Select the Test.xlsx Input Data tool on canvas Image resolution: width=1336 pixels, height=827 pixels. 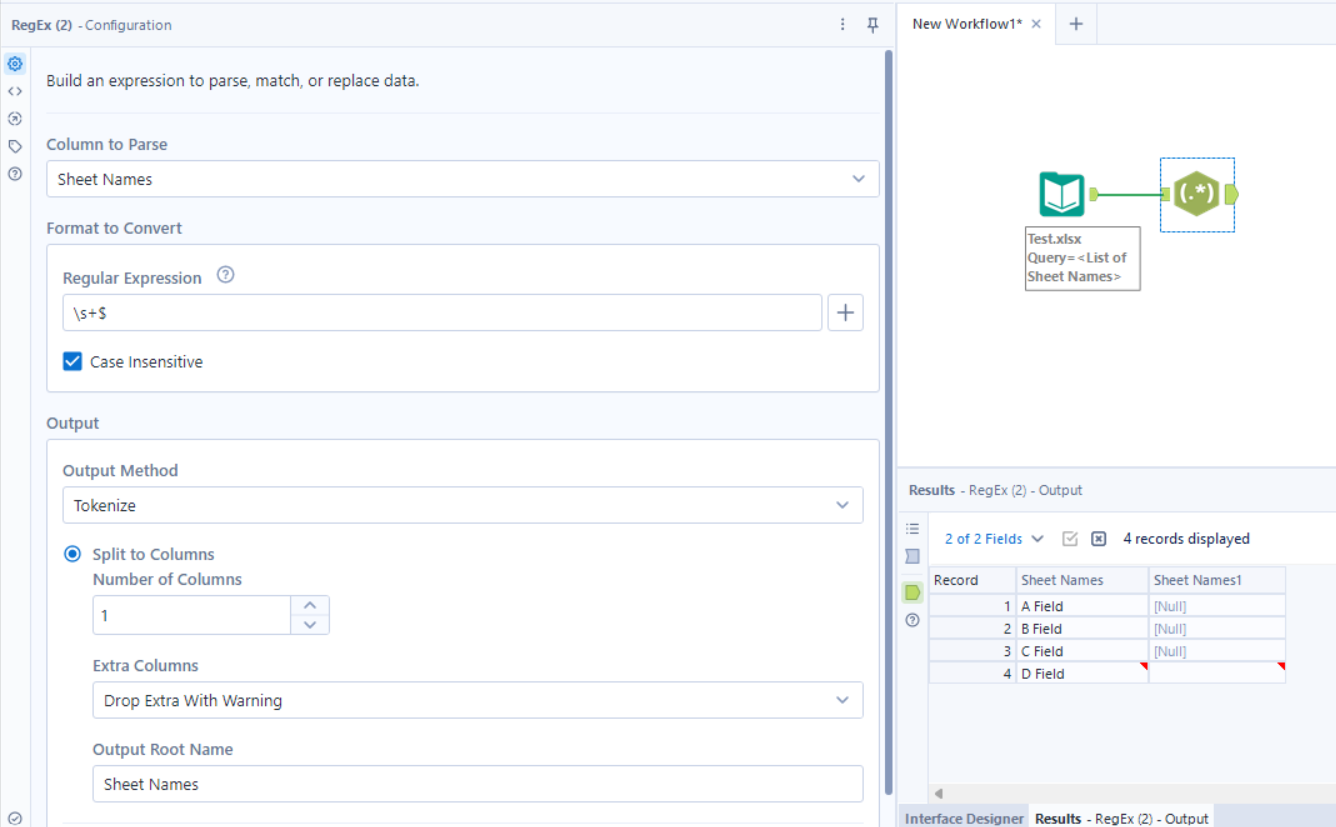1060,193
